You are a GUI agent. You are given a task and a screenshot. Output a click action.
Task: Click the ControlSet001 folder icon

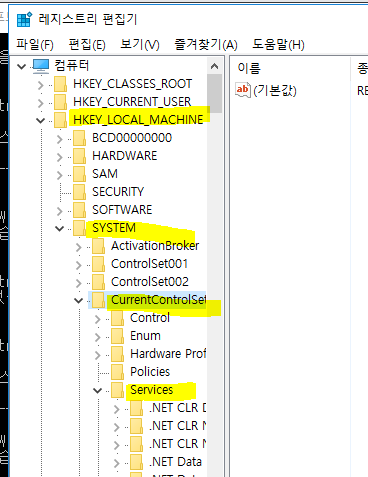pos(99,264)
